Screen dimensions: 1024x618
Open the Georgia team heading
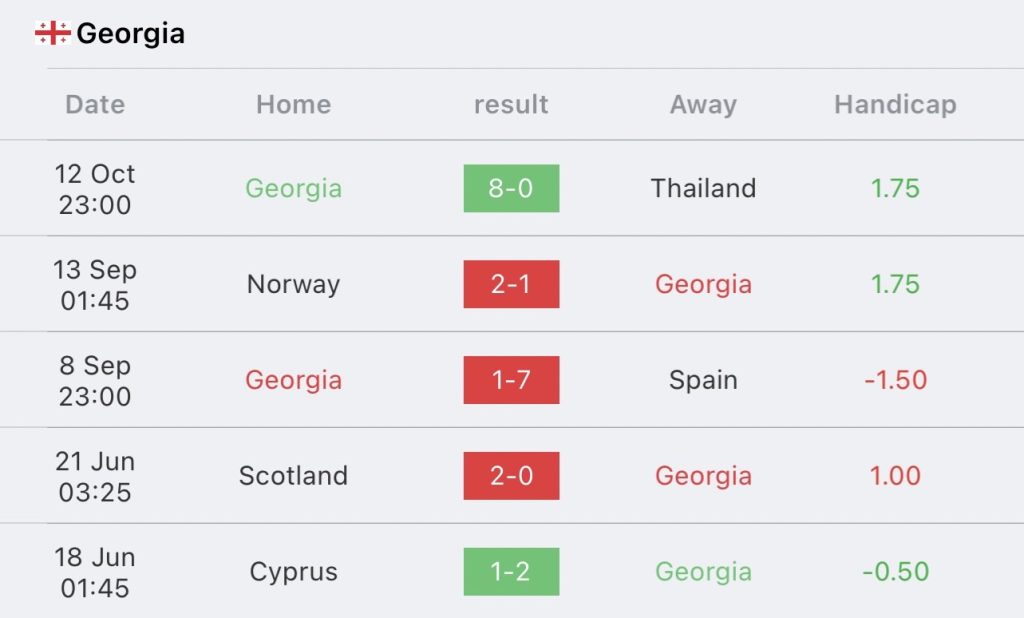pyautogui.click(x=131, y=33)
